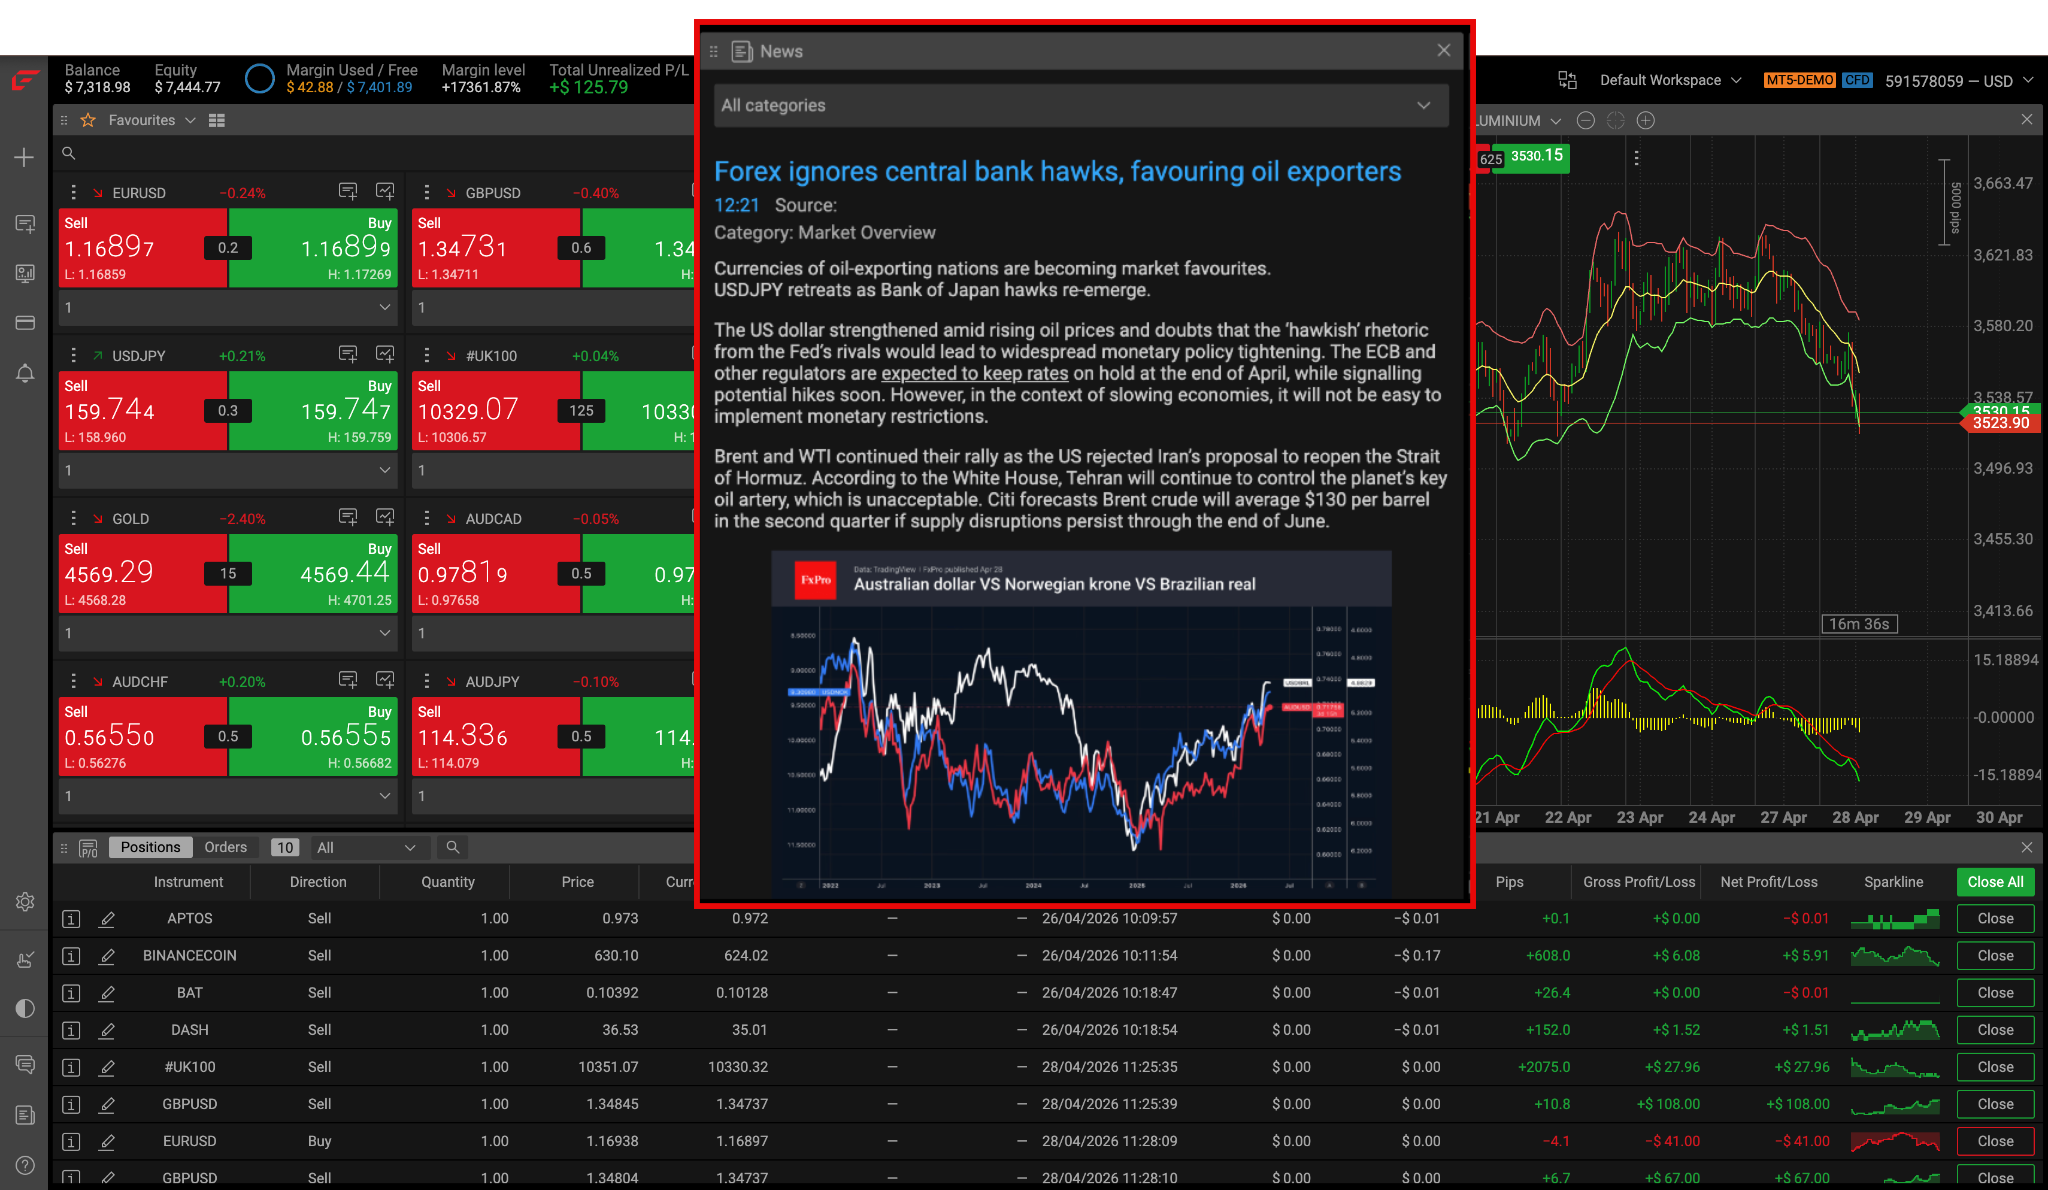Sort by the Net Profit/Loss column header
The width and height of the screenshot is (2048, 1190).
tap(1769, 882)
